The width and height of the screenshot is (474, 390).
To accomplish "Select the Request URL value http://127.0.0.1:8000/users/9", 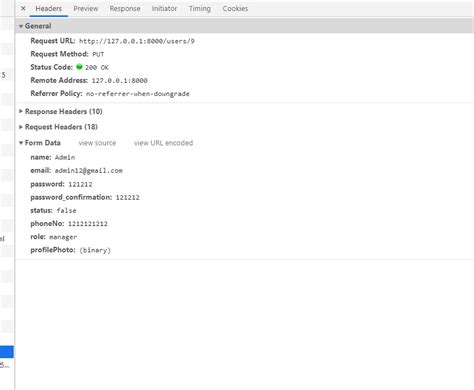I will coord(137,41).
